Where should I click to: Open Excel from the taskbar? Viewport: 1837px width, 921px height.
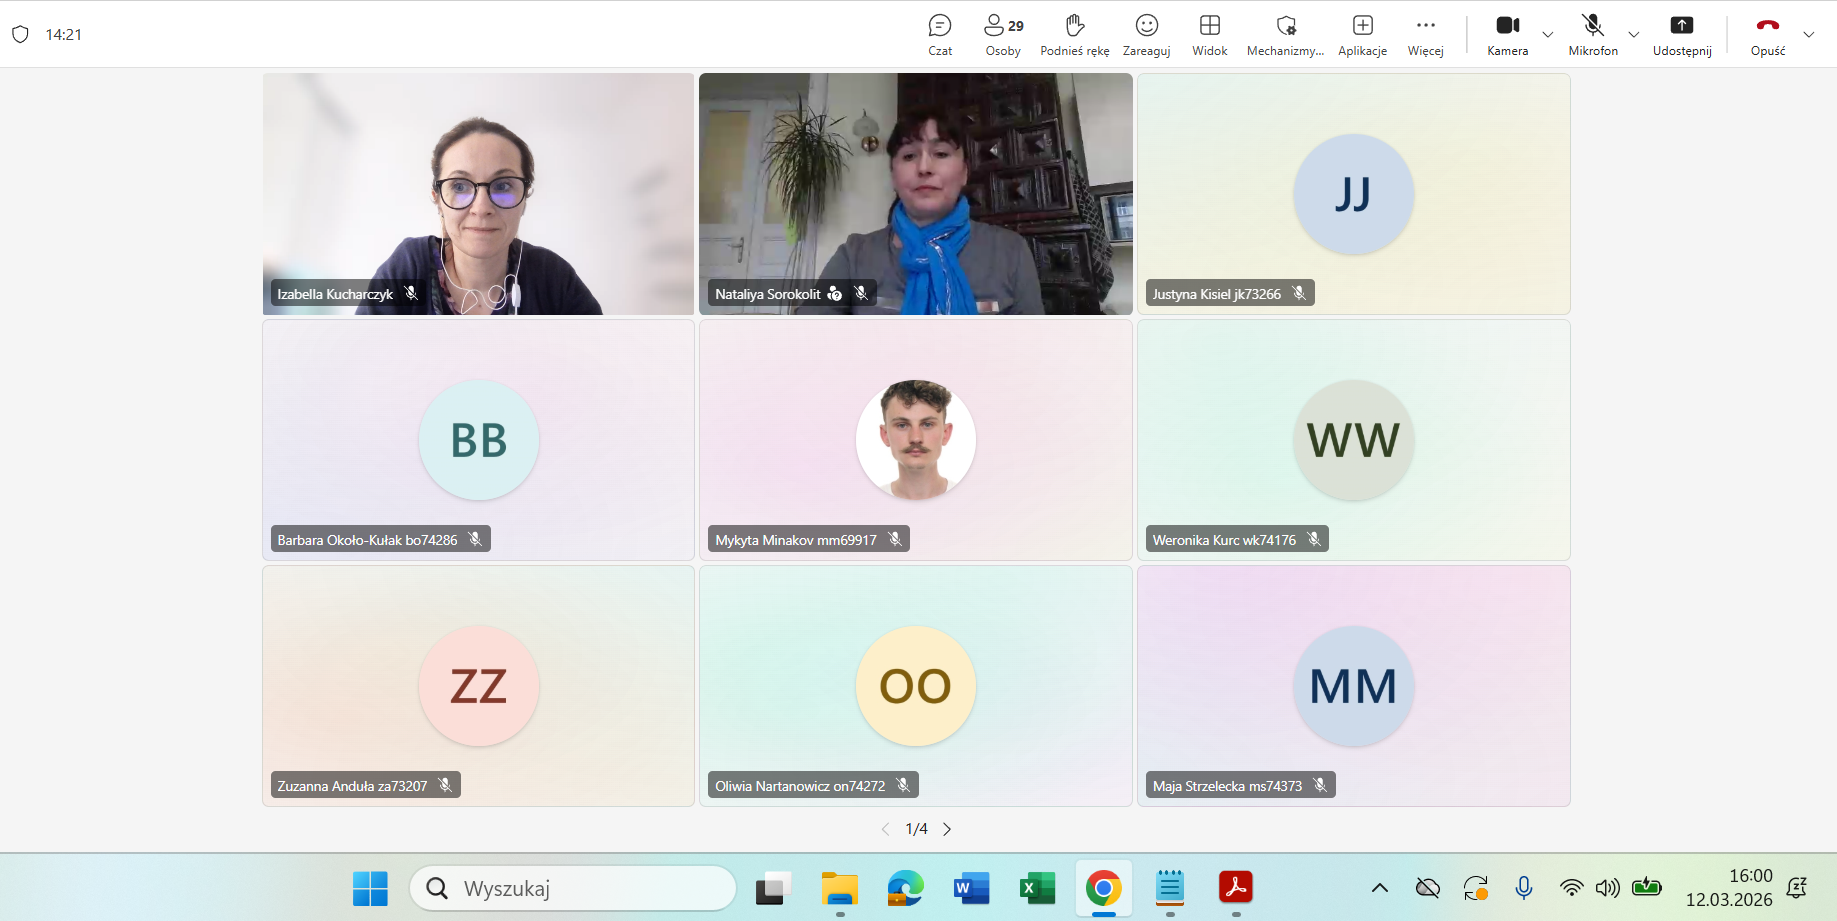1037,888
